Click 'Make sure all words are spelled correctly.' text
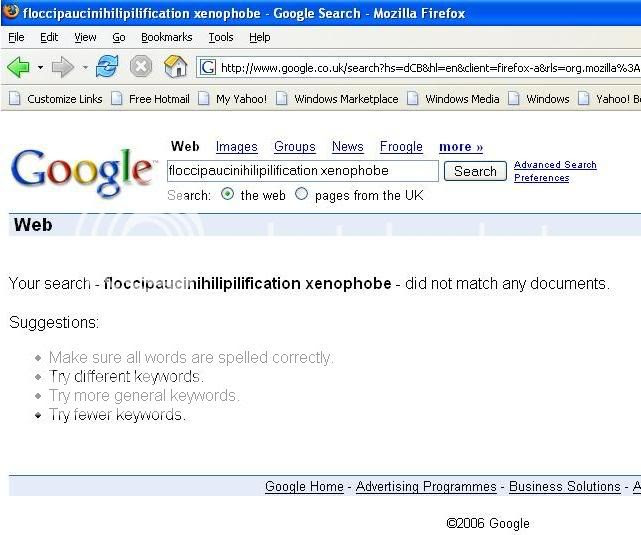 (191, 358)
